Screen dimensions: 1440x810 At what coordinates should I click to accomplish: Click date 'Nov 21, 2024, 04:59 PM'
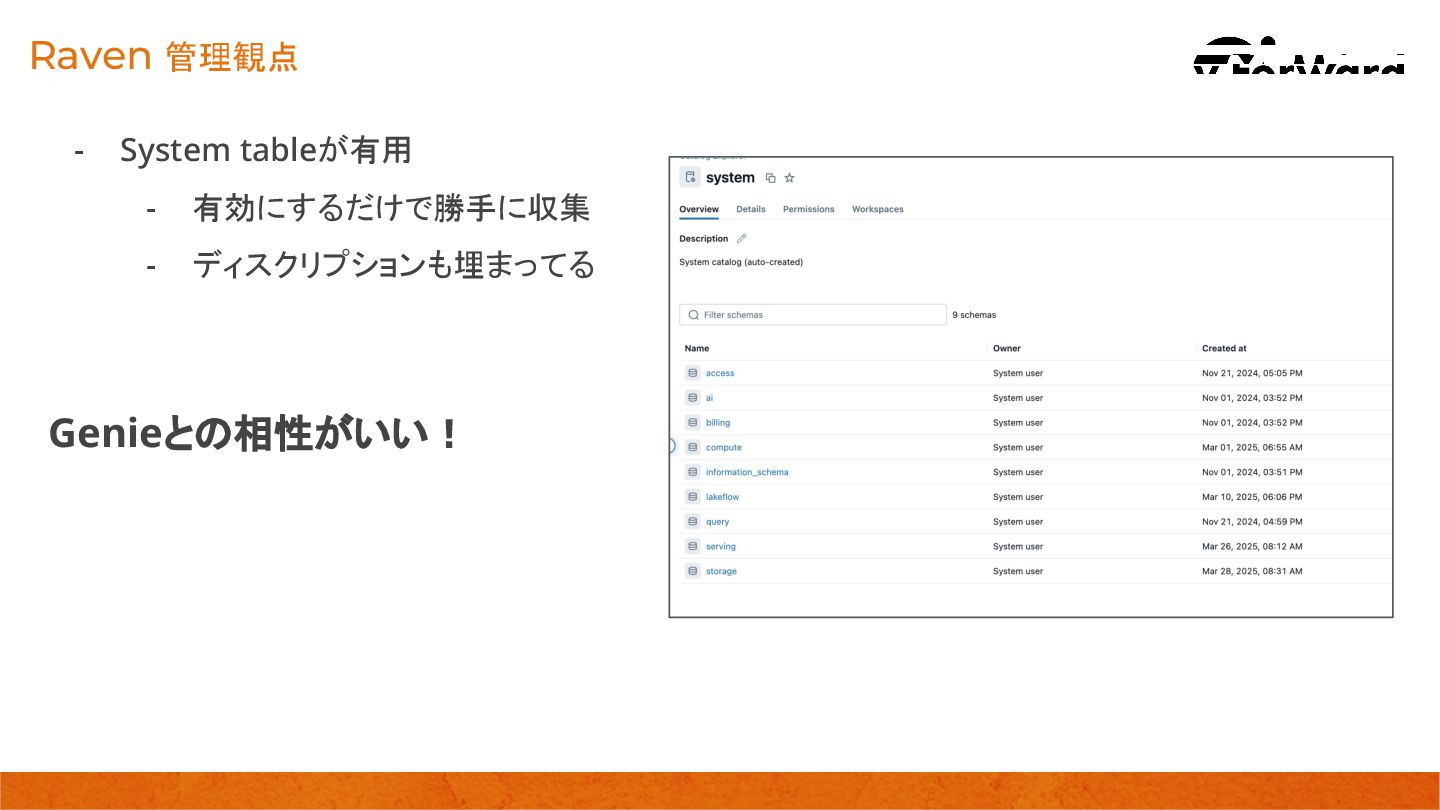(1252, 522)
